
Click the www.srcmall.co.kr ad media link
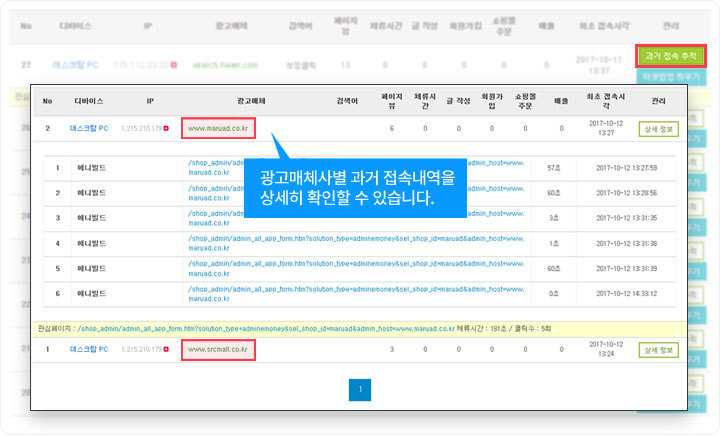tap(218, 349)
